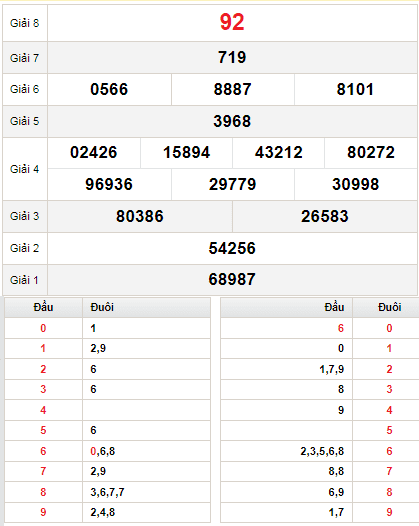Image resolution: width=419 pixels, height=526 pixels.
Task: Select Giải 6 number 8887
Action: pyautogui.click(x=232, y=89)
